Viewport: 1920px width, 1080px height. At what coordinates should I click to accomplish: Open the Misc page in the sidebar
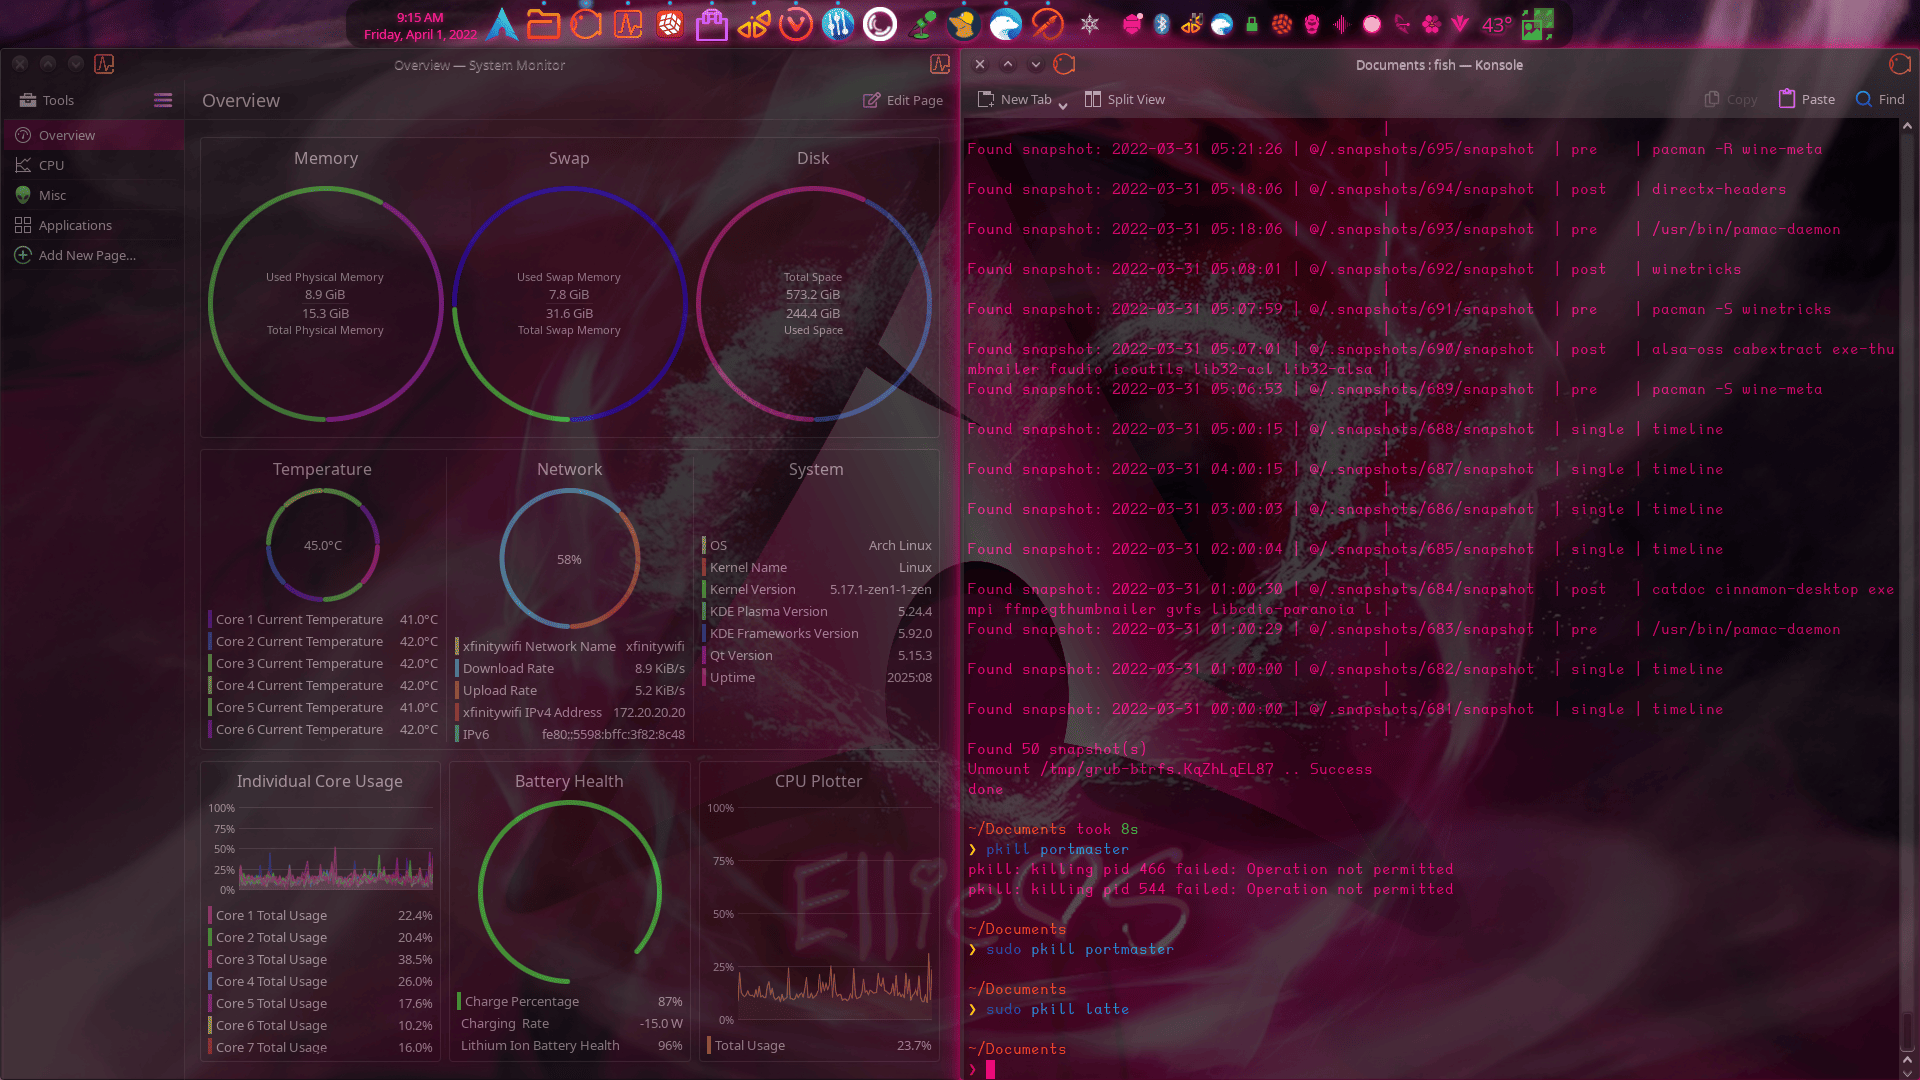pyautogui.click(x=52, y=195)
